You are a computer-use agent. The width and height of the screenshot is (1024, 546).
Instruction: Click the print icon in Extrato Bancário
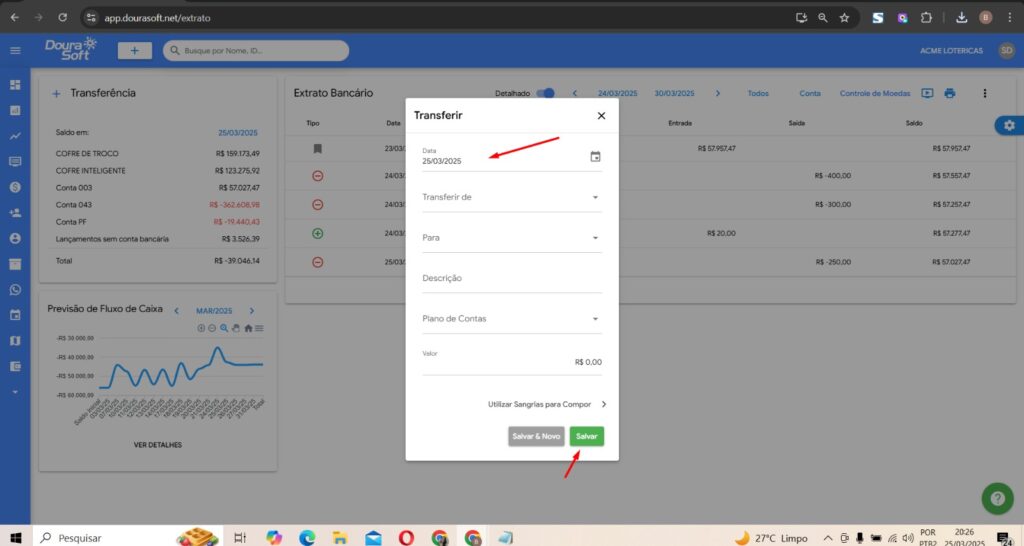pos(949,93)
